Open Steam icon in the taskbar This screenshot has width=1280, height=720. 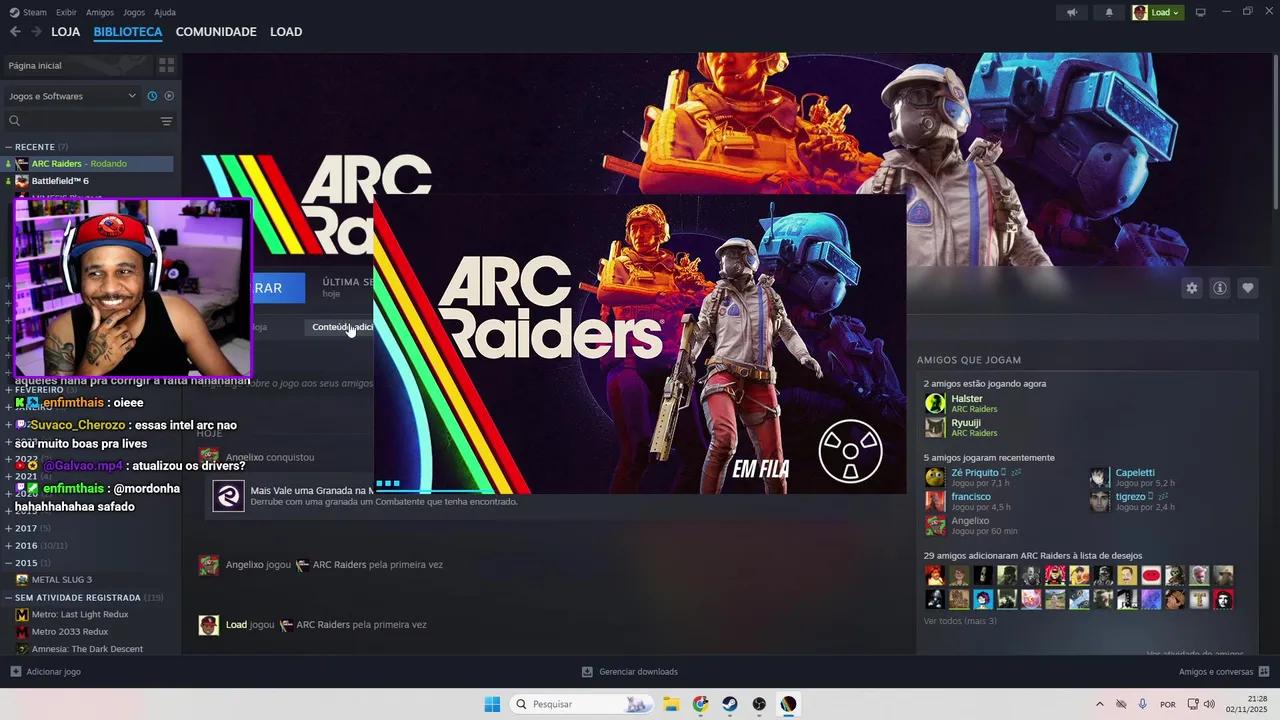click(x=730, y=704)
